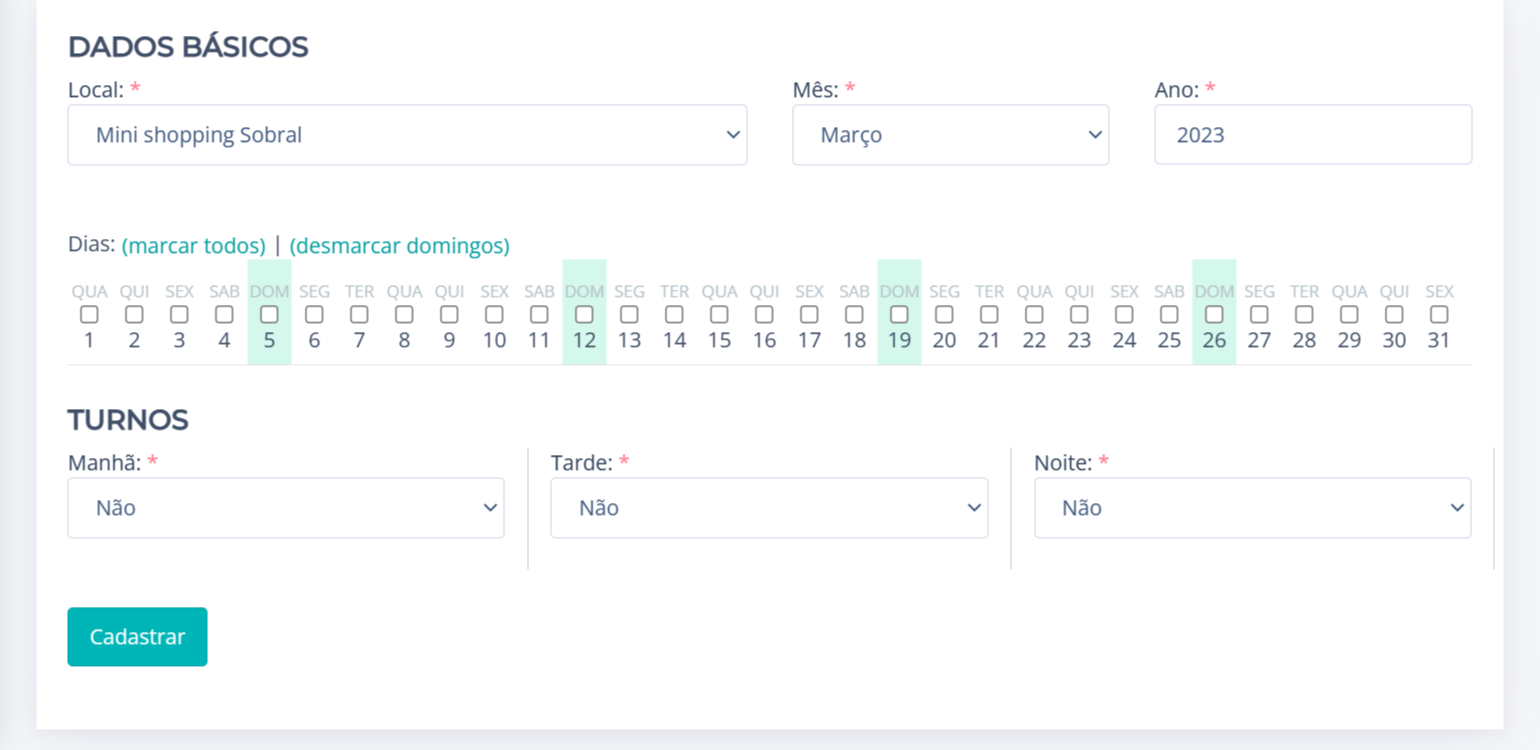Click the "marcar todos" link
The image size is (1540, 750).
(x=194, y=246)
